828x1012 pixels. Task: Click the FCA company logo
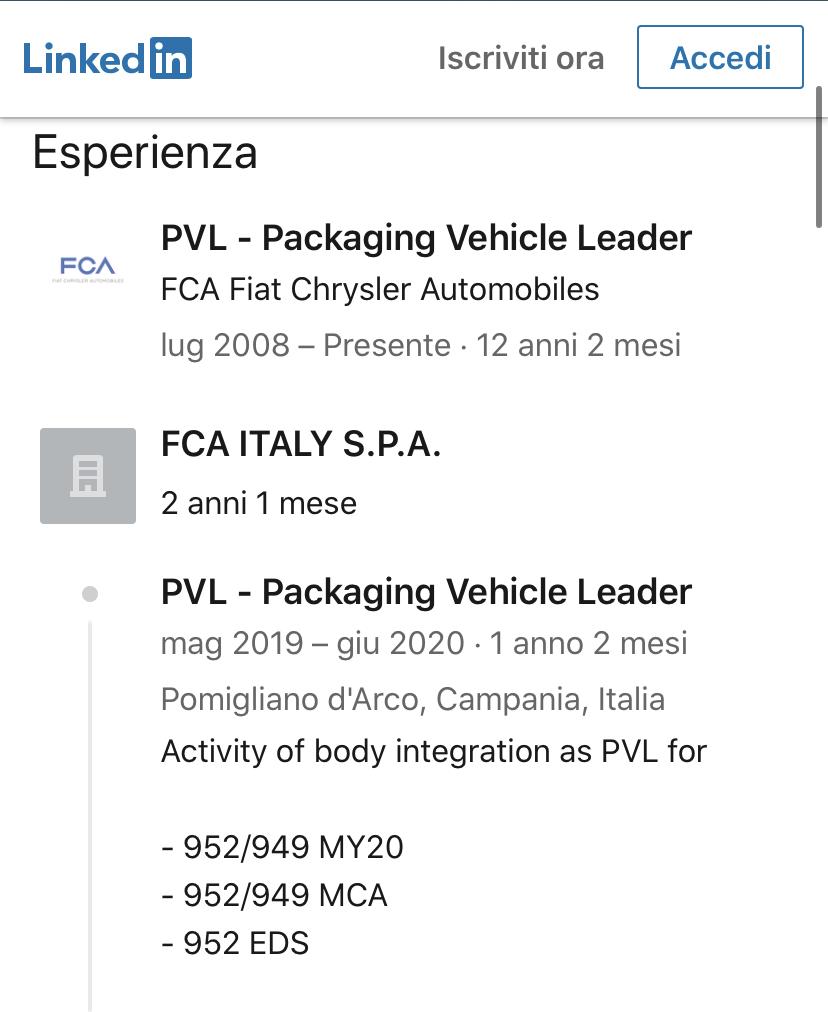pos(88,268)
